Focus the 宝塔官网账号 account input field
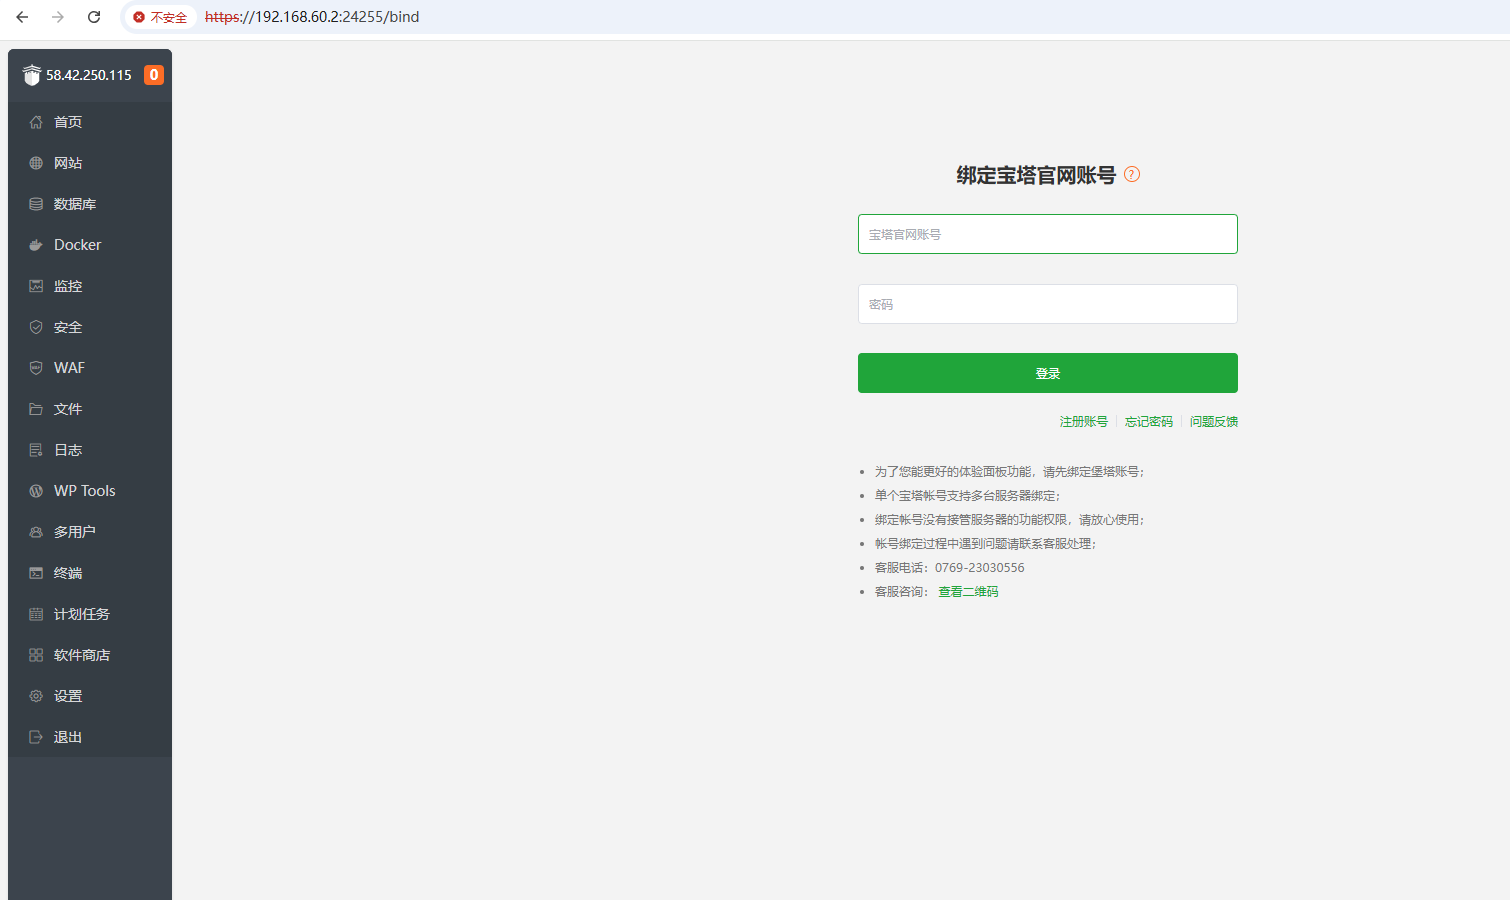 [1047, 234]
